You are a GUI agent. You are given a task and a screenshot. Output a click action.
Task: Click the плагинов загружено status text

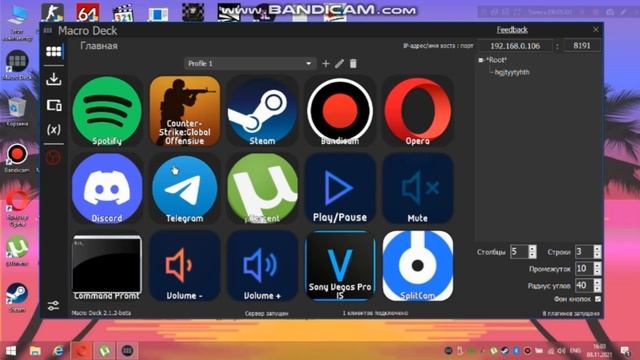[x=571, y=313]
